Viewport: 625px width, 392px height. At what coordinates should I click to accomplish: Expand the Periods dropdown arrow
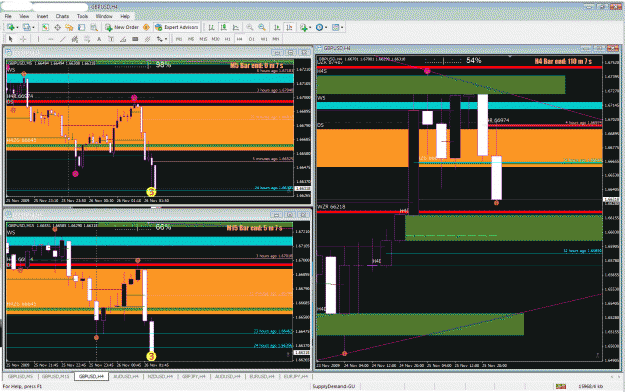click(326, 27)
